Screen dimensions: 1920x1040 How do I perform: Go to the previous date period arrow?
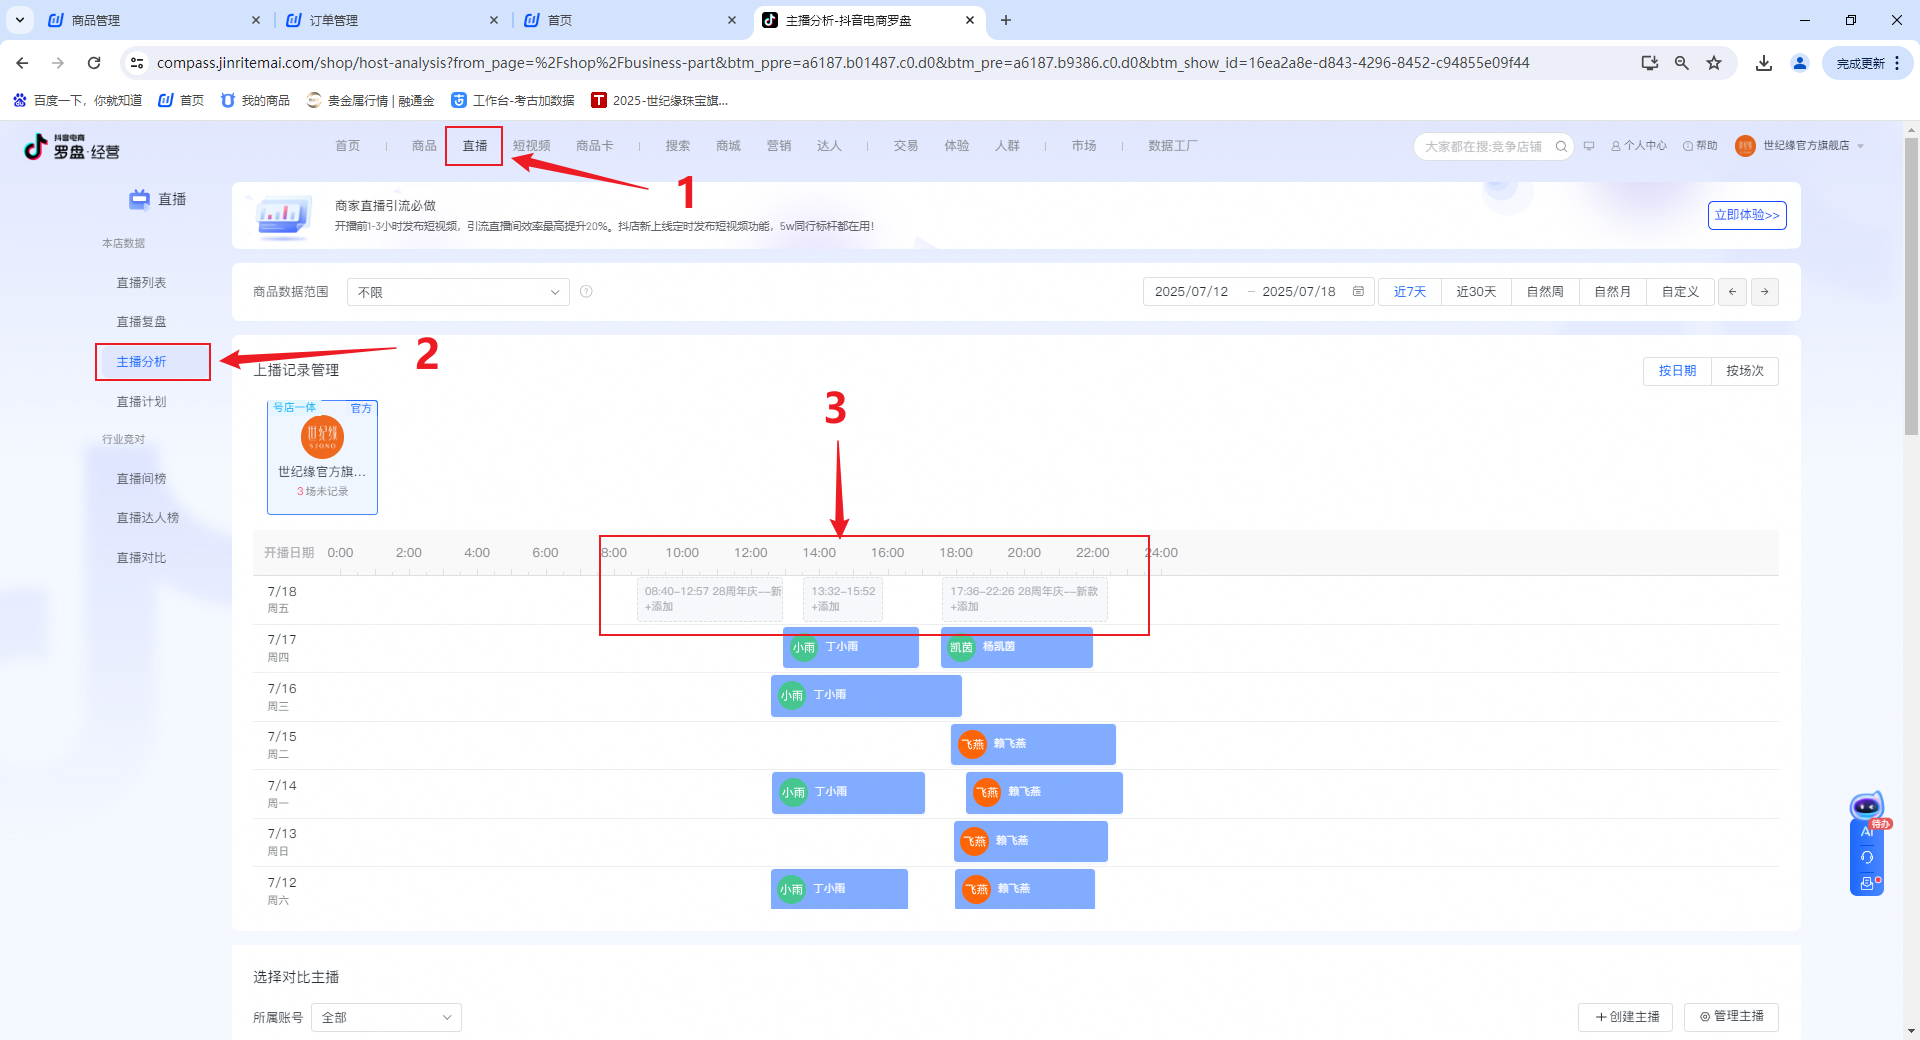coord(1732,292)
